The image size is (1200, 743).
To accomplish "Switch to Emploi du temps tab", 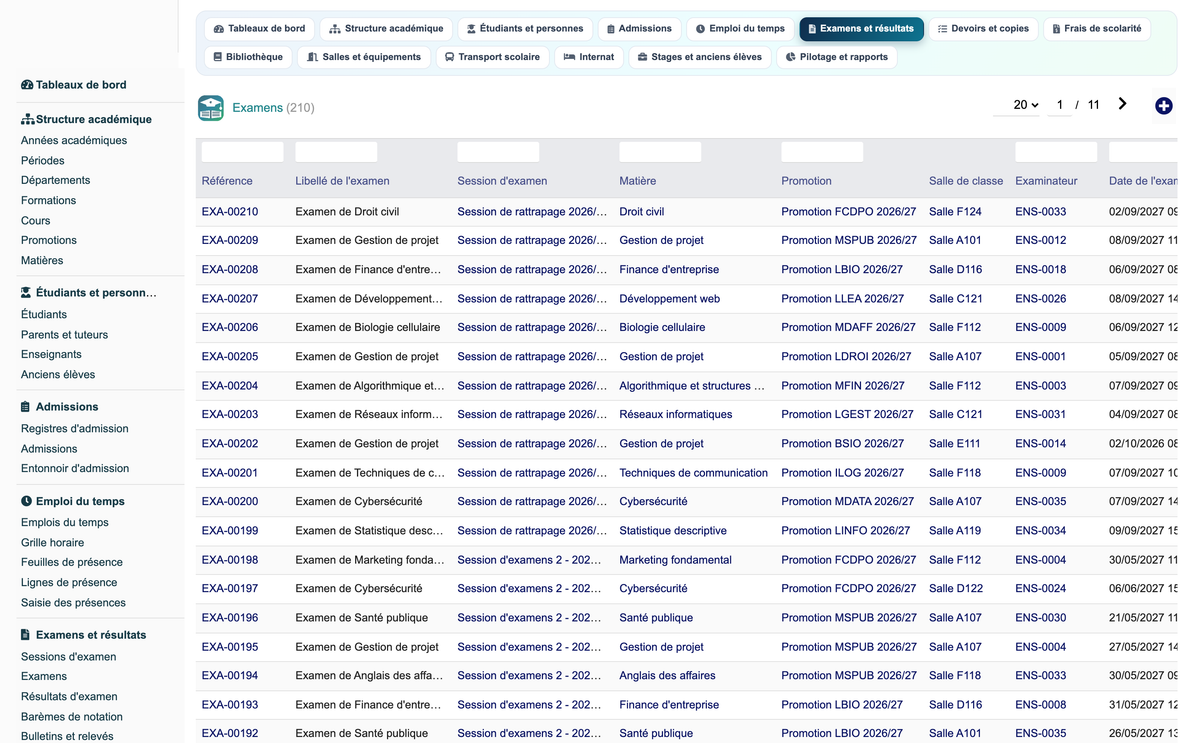I will [741, 29].
